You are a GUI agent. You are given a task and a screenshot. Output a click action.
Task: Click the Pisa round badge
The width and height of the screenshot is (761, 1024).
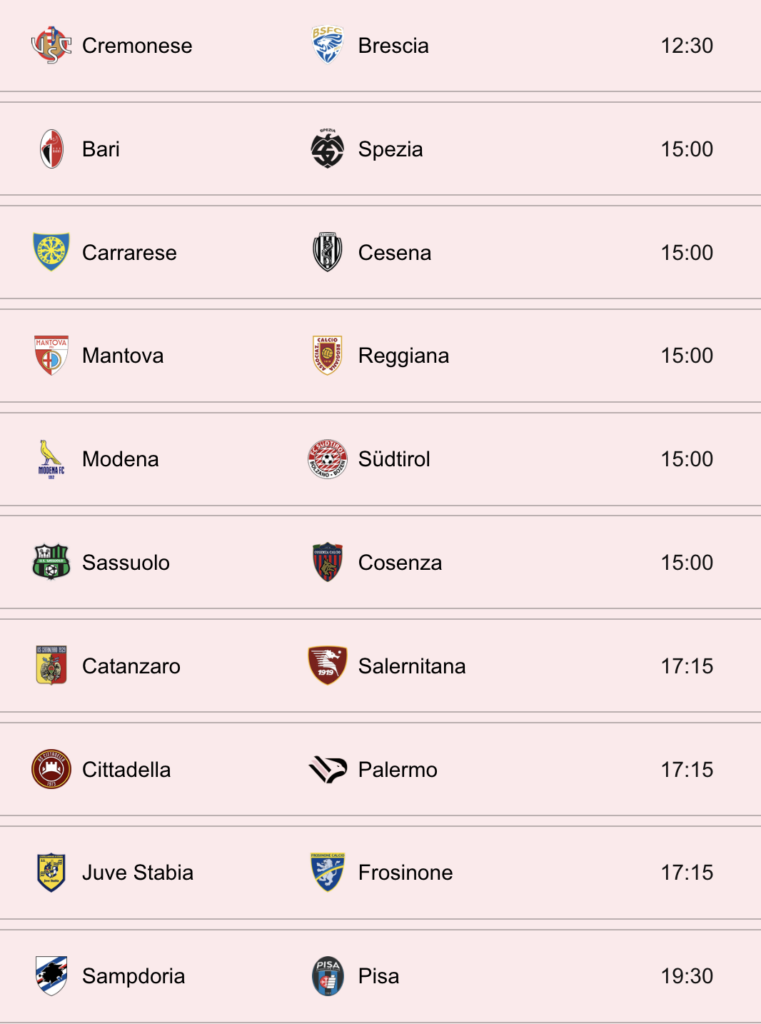click(327, 976)
